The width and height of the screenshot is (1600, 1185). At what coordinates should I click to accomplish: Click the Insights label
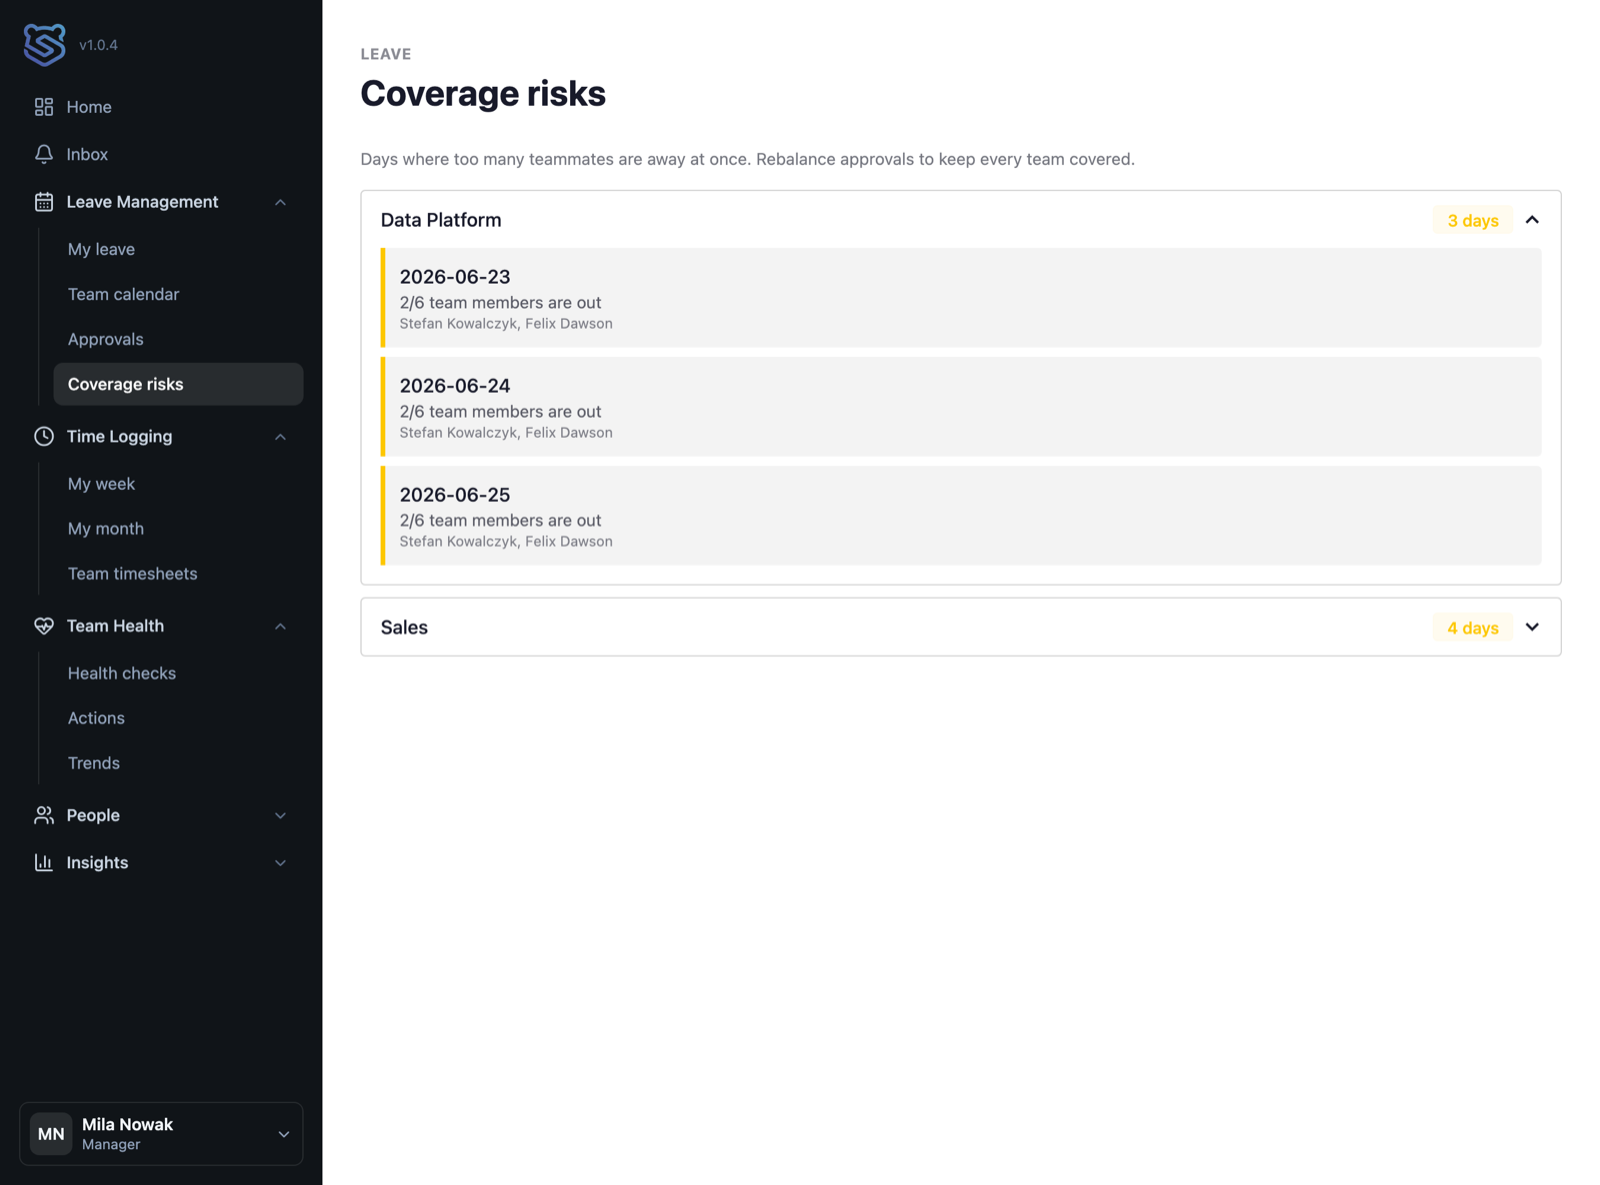[97, 862]
